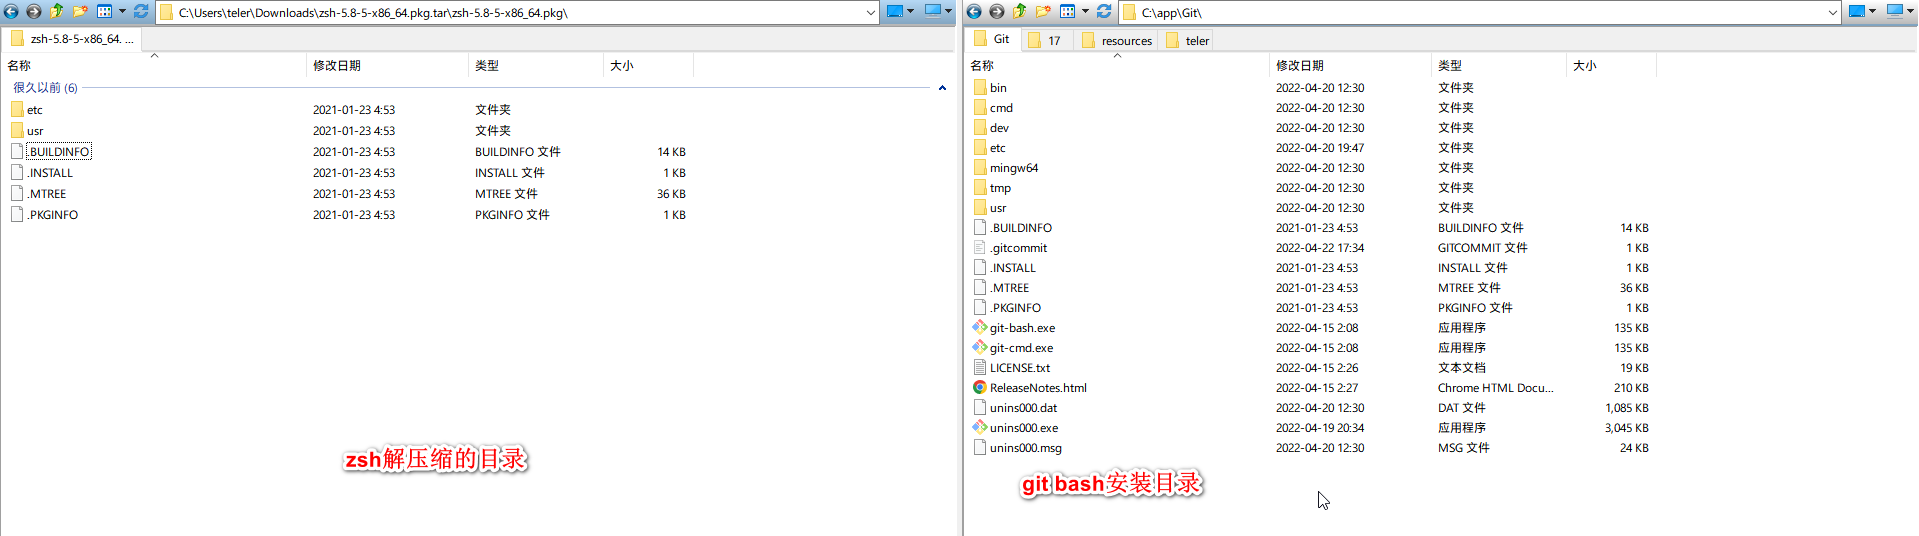The width and height of the screenshot is (1919, 536).
Task: Click the Forward arrow in left pane
Action: (33, 12)
